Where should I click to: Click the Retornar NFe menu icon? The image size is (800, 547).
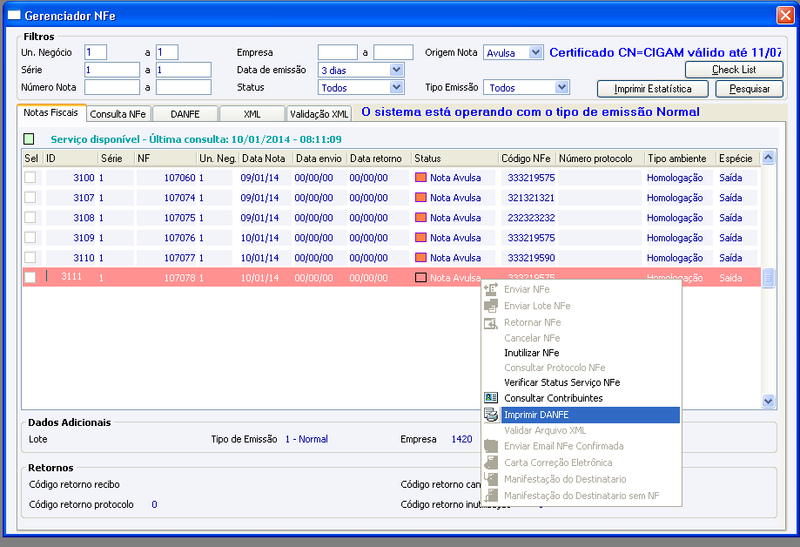point(491,323)
